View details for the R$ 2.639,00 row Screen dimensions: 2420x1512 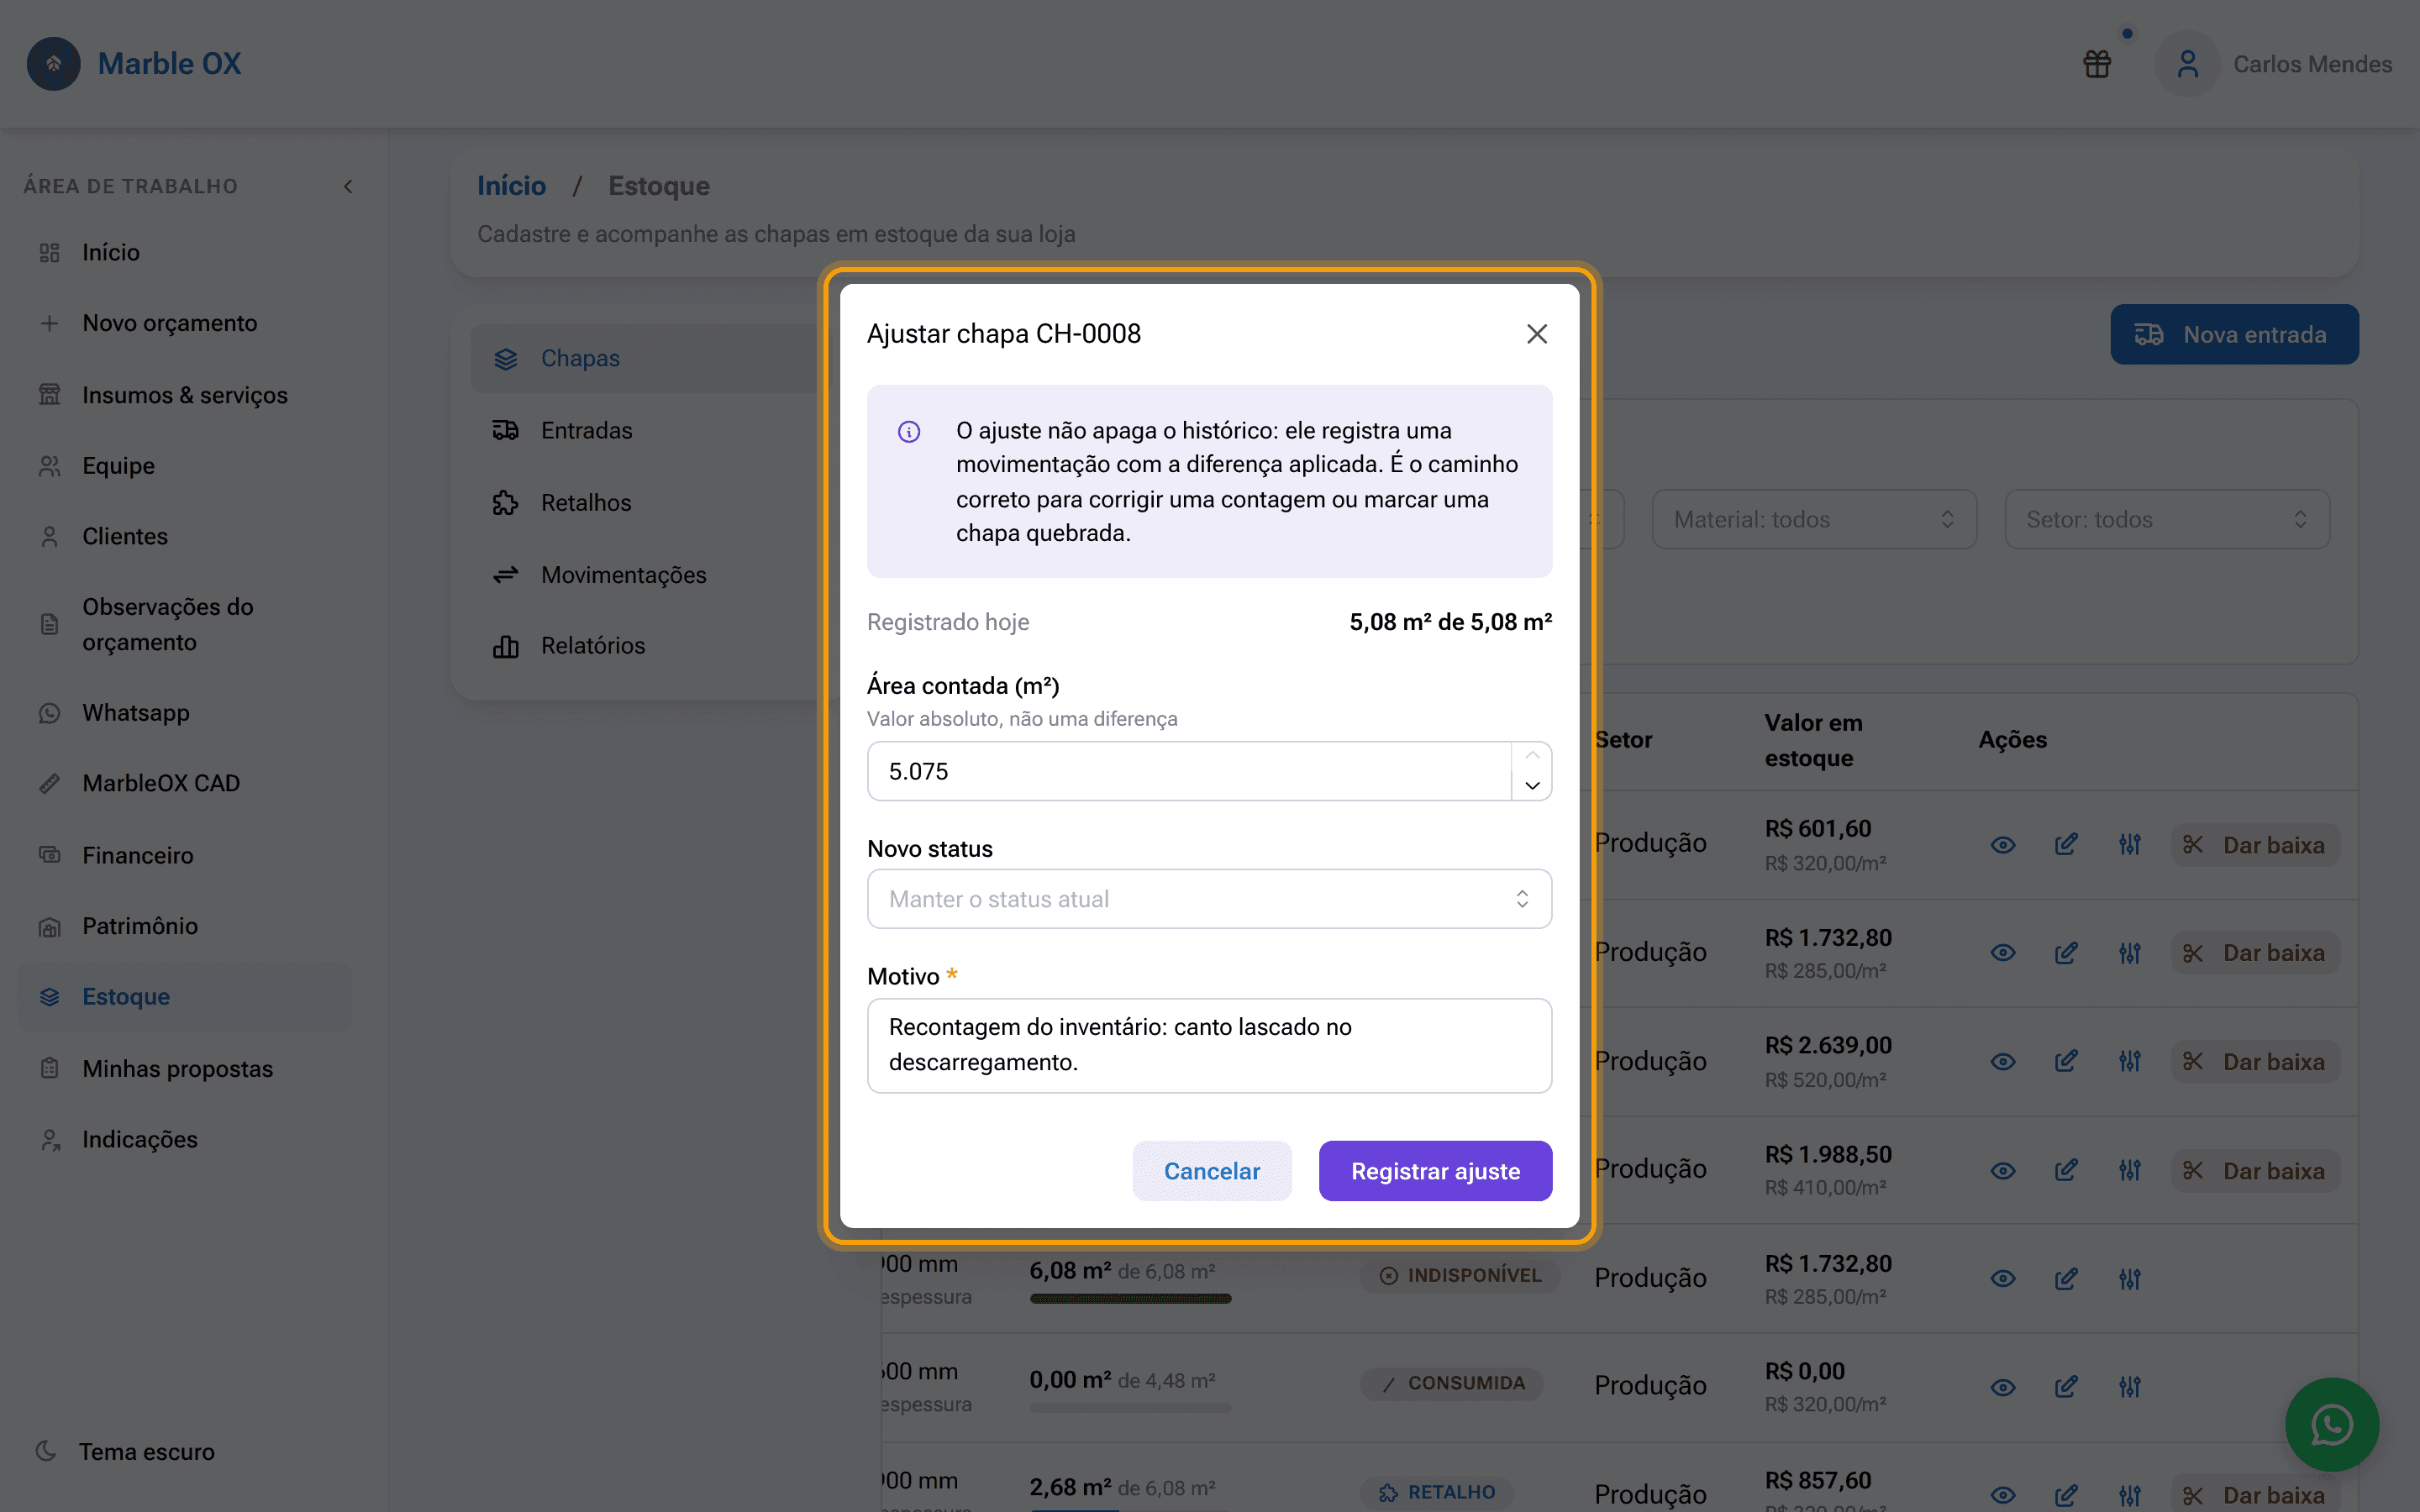2002,1062
